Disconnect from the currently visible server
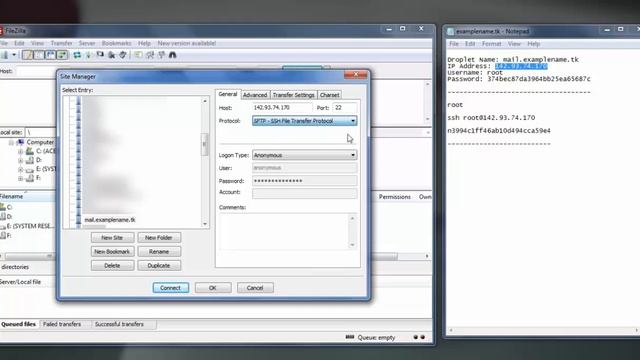The image size is (640, 360). [x=111, y=55]
